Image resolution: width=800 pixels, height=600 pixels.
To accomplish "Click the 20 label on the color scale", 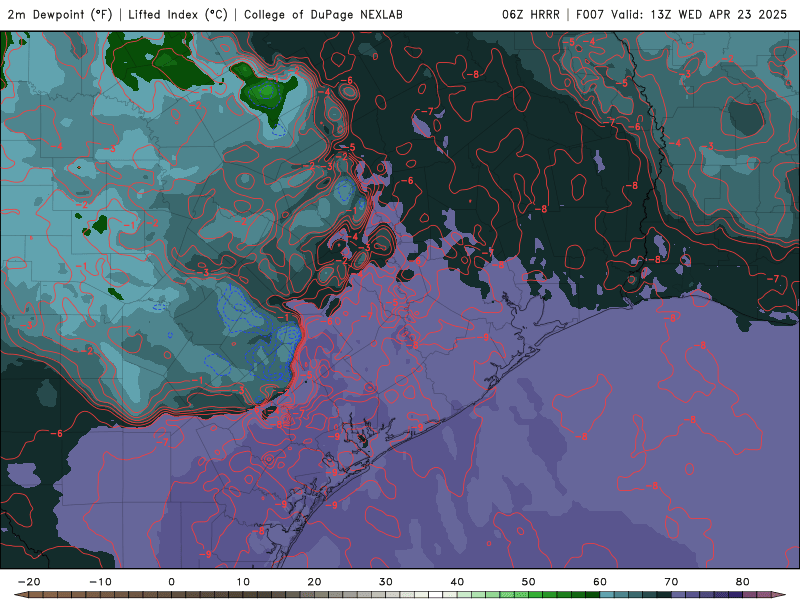I will tap(314, 582).
